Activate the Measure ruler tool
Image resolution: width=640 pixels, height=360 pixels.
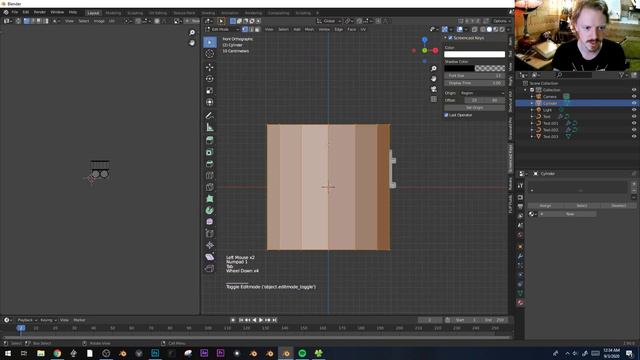[209, 128]
